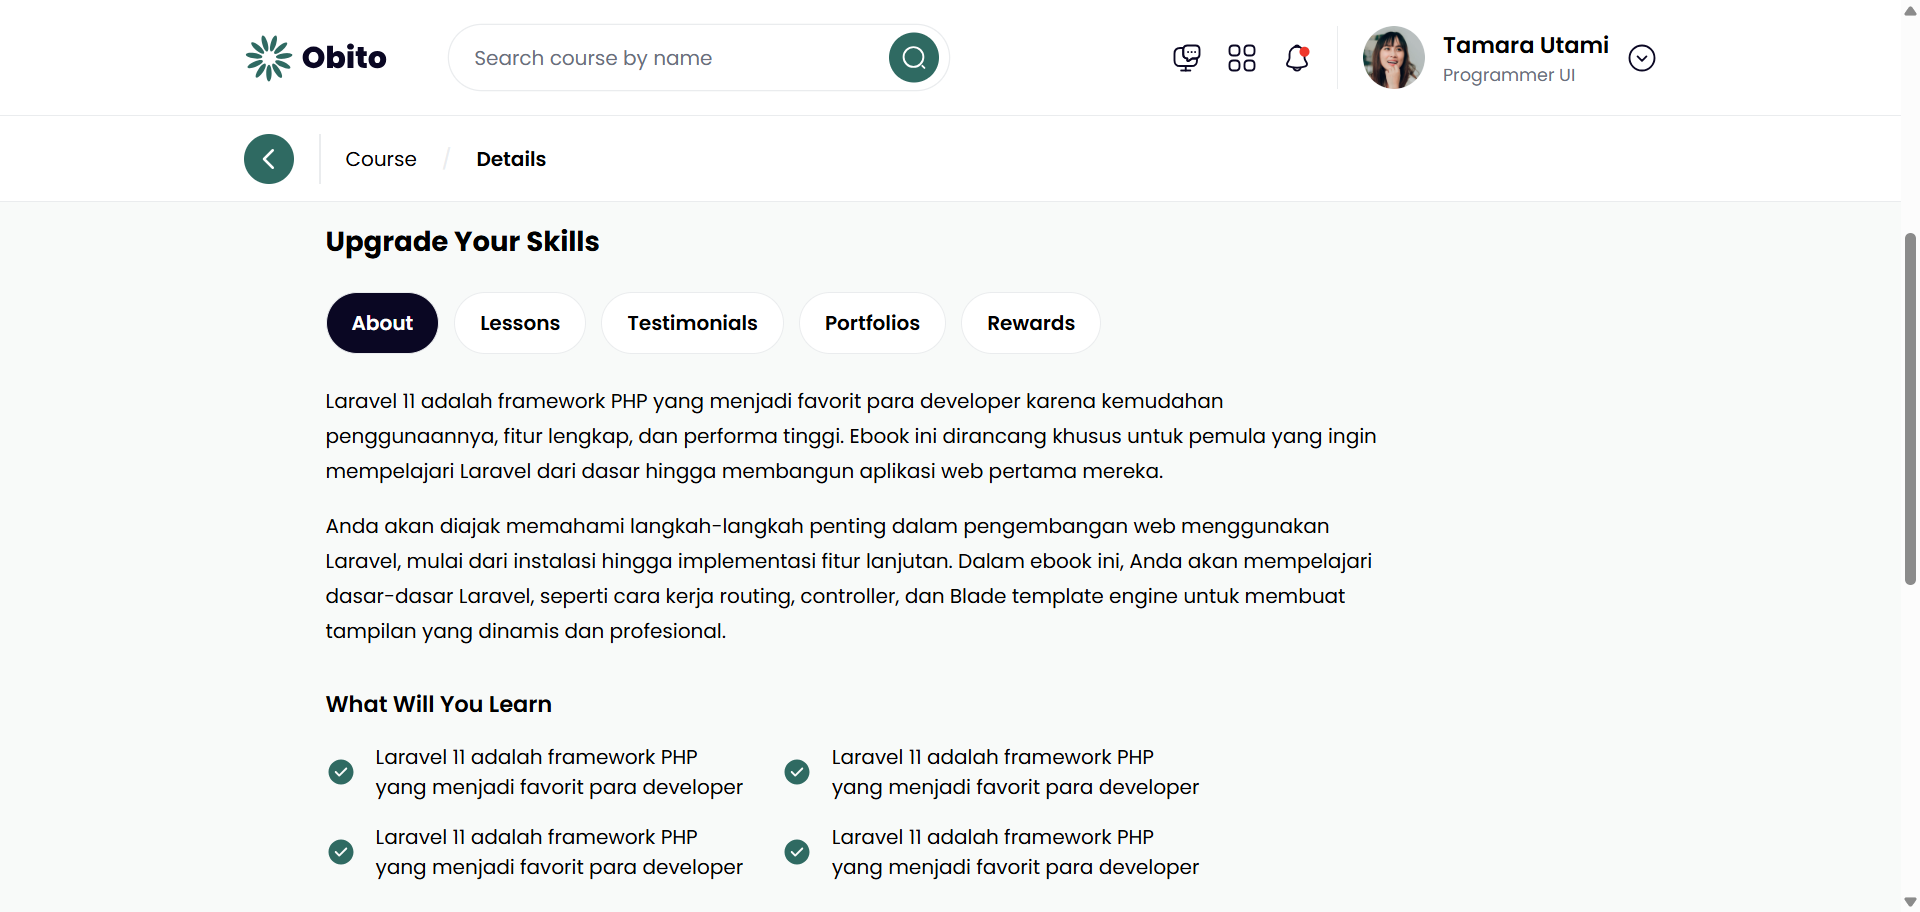Click the green back arrow button

point(269,159)
